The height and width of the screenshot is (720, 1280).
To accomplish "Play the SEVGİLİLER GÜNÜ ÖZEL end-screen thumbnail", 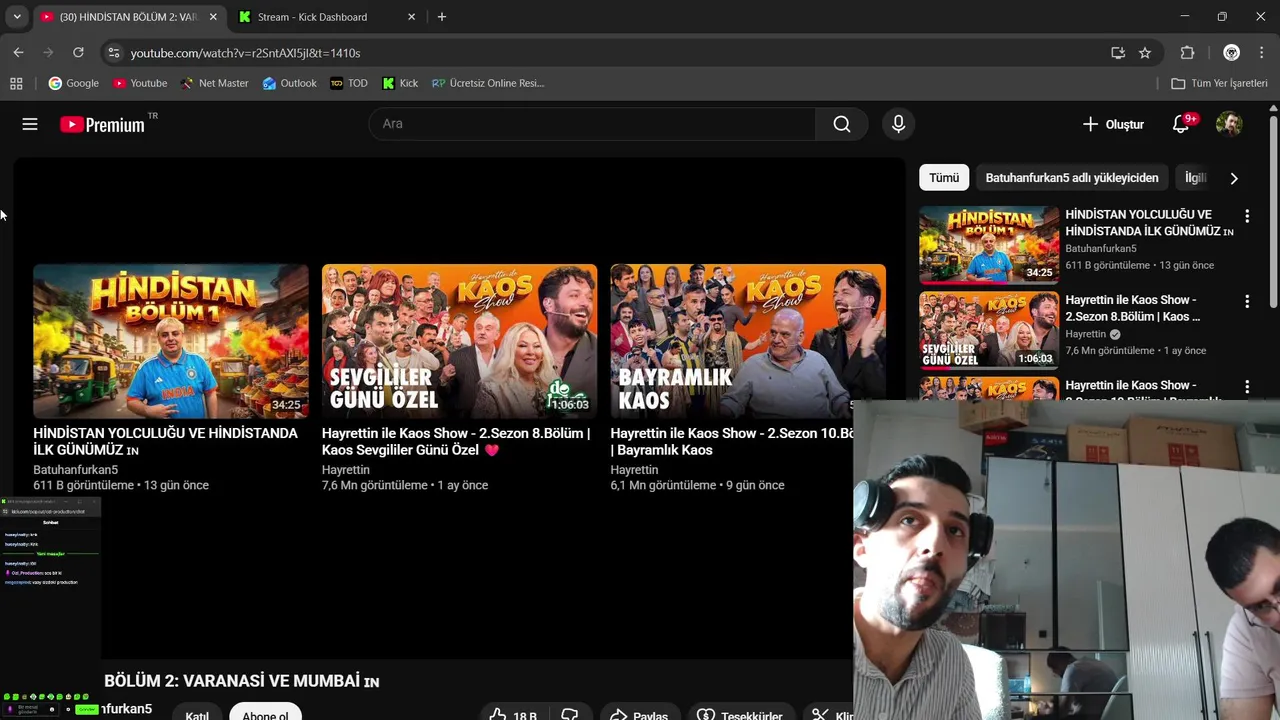I will click(459, 341).
